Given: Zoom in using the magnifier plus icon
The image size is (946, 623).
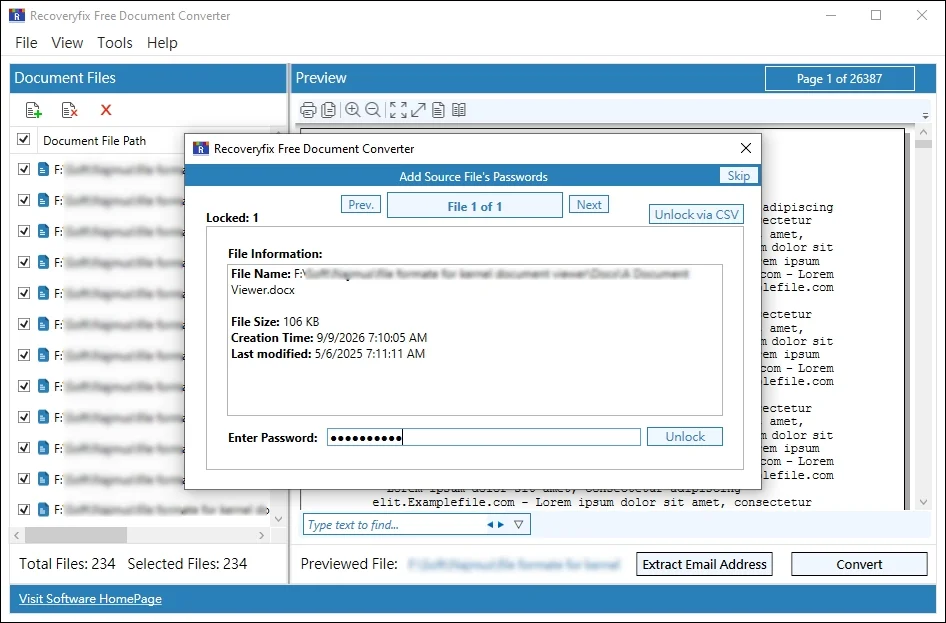Looking at the screenshot, I should 352,110.
